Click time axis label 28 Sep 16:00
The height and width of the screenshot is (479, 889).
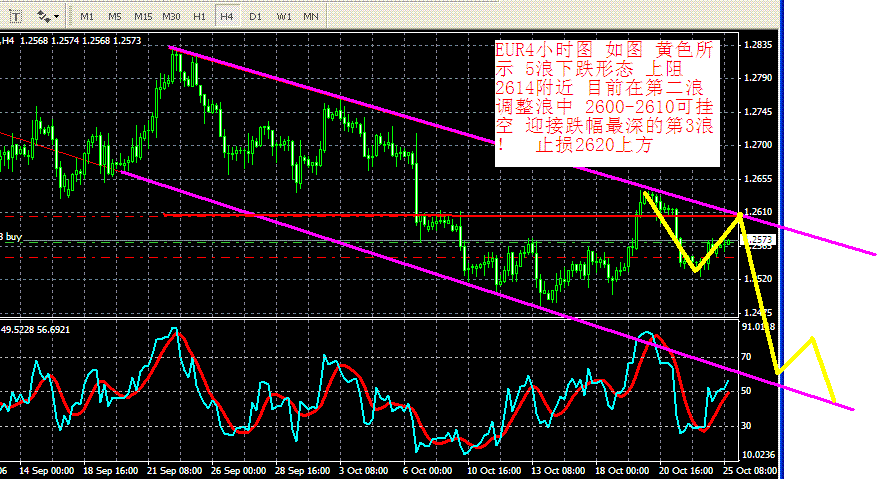point(303,471)
